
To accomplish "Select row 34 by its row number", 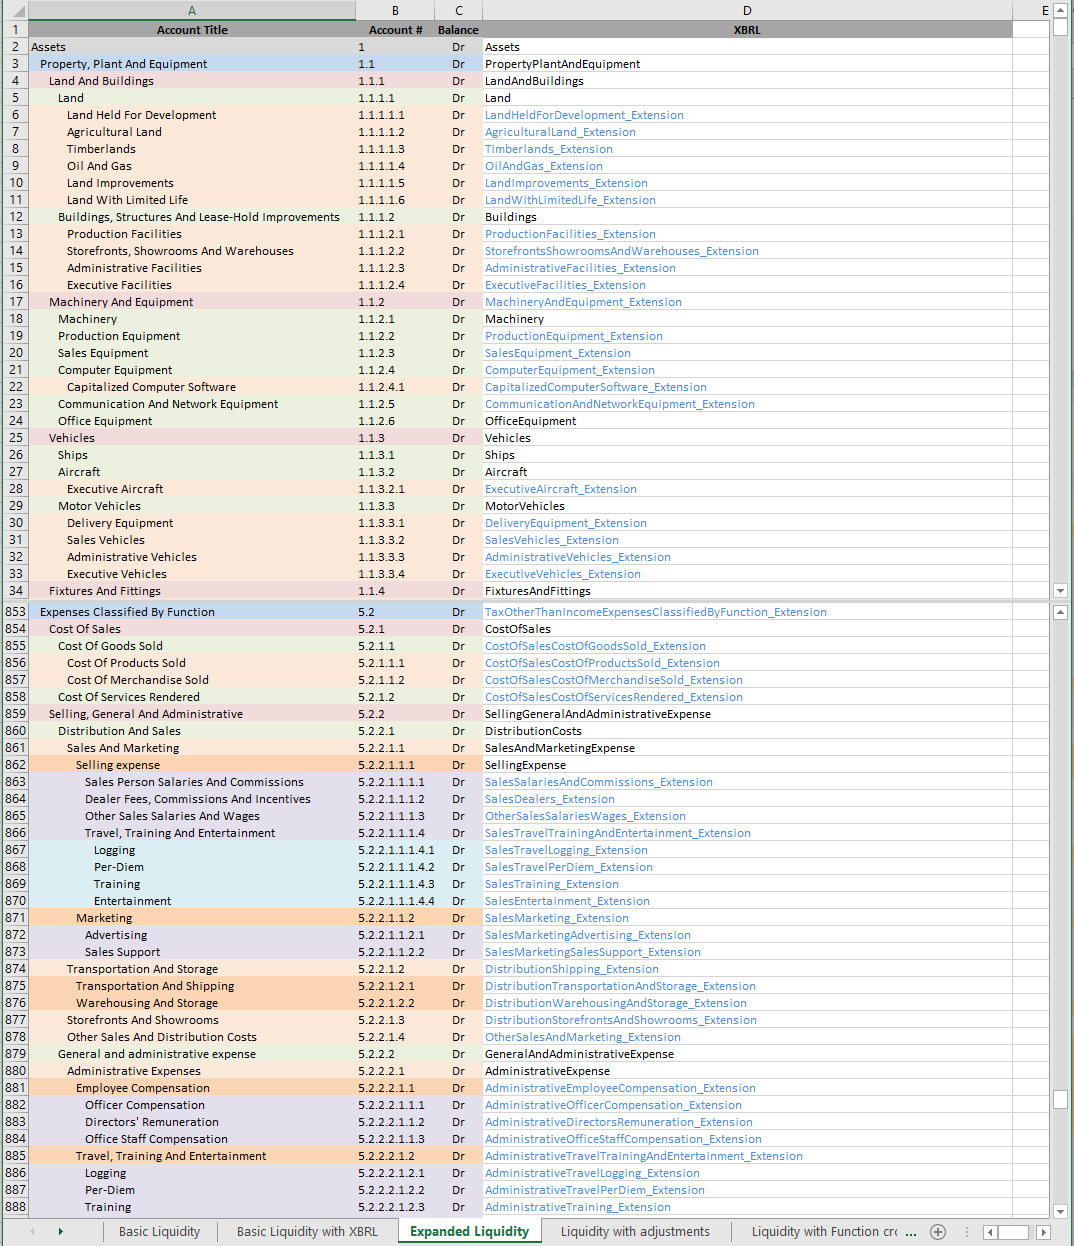I will (x=15, y=591).
